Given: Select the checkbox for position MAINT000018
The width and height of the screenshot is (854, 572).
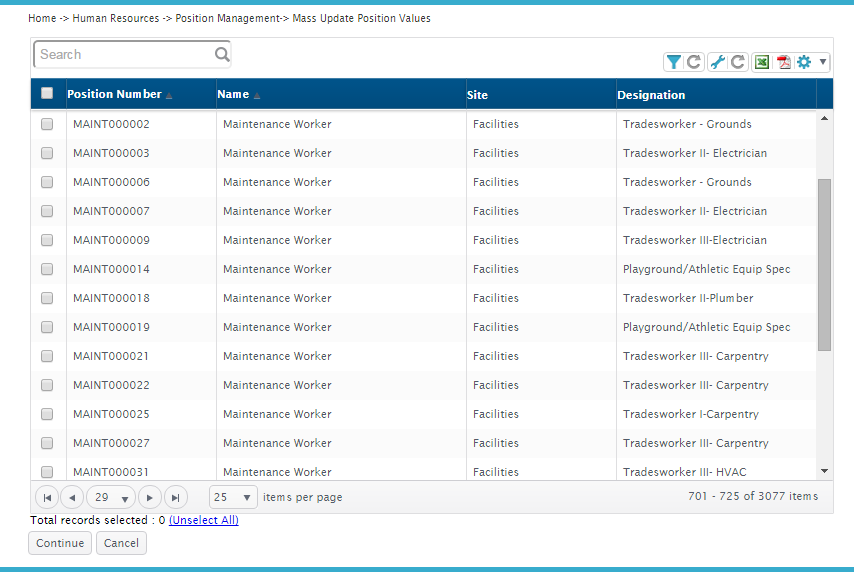Looking at the screenshot, I should point(47,298).
